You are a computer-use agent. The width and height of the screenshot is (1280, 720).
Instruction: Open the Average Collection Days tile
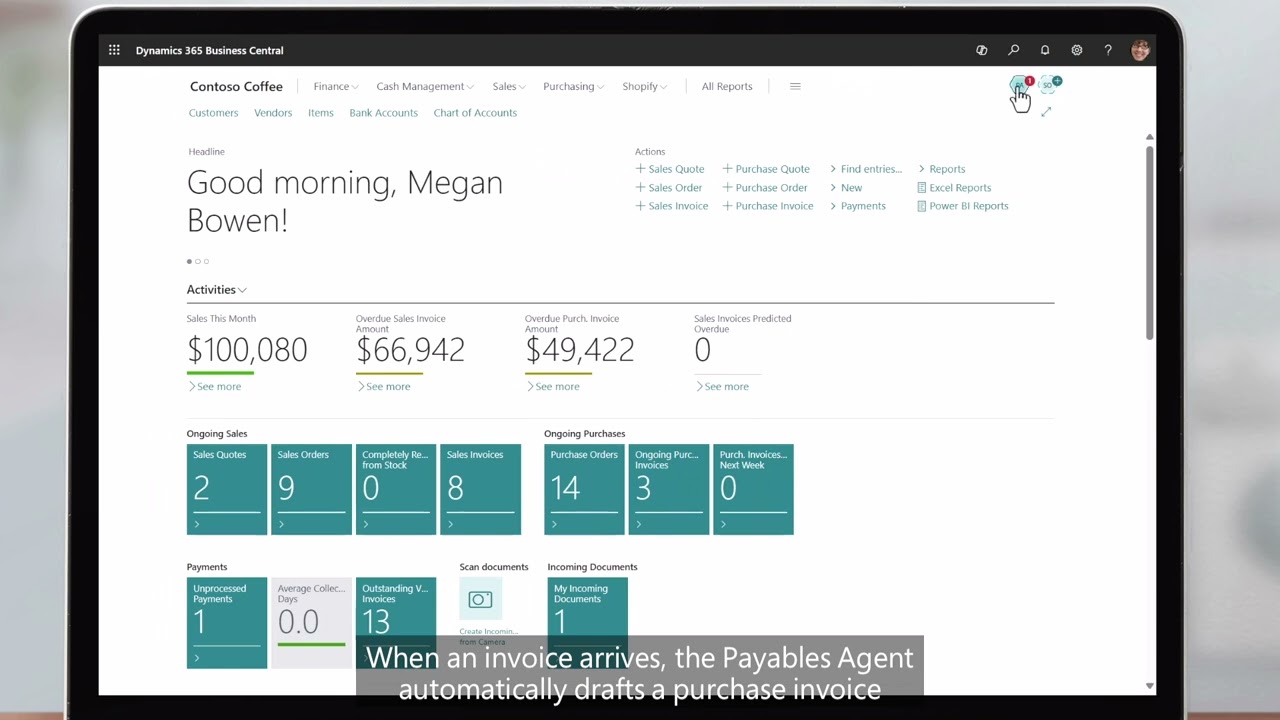click(311, 623)
